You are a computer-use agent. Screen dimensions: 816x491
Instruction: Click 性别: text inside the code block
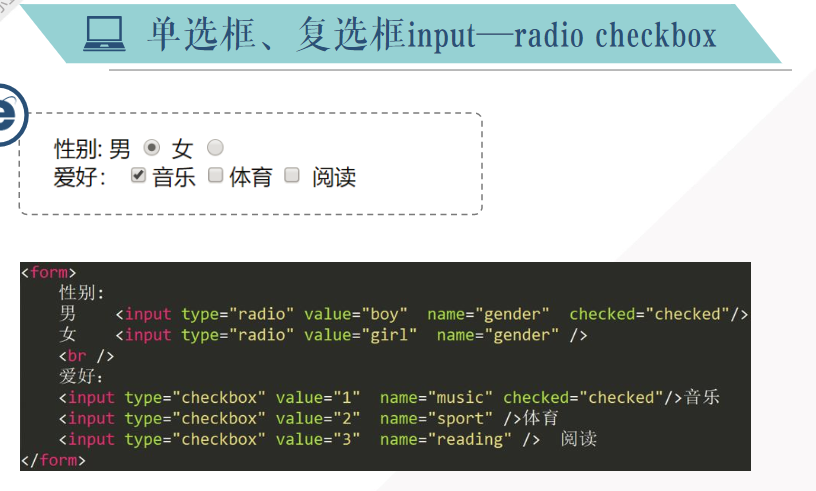(82, 293)
